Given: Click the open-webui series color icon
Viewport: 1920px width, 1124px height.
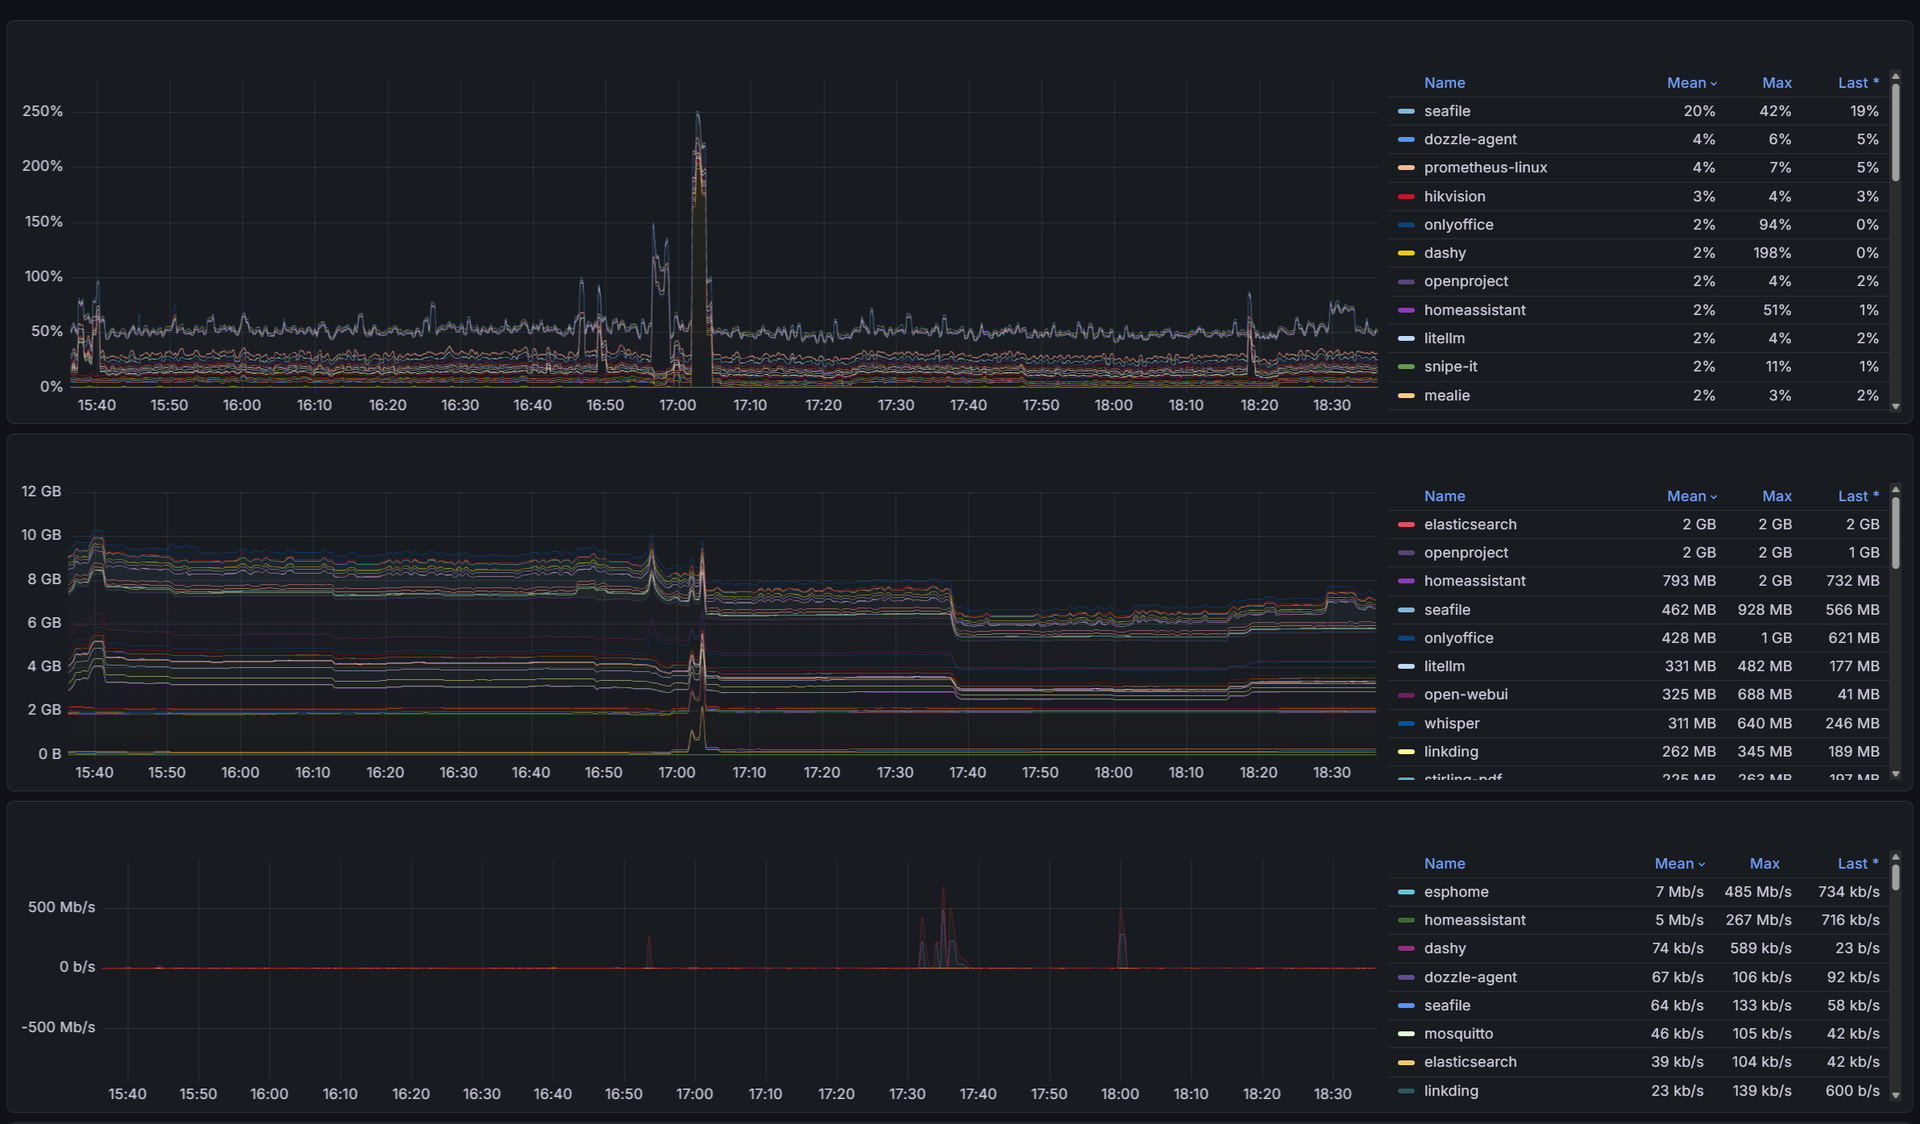Looking at the screenshot, I should tap(1406, 695).
